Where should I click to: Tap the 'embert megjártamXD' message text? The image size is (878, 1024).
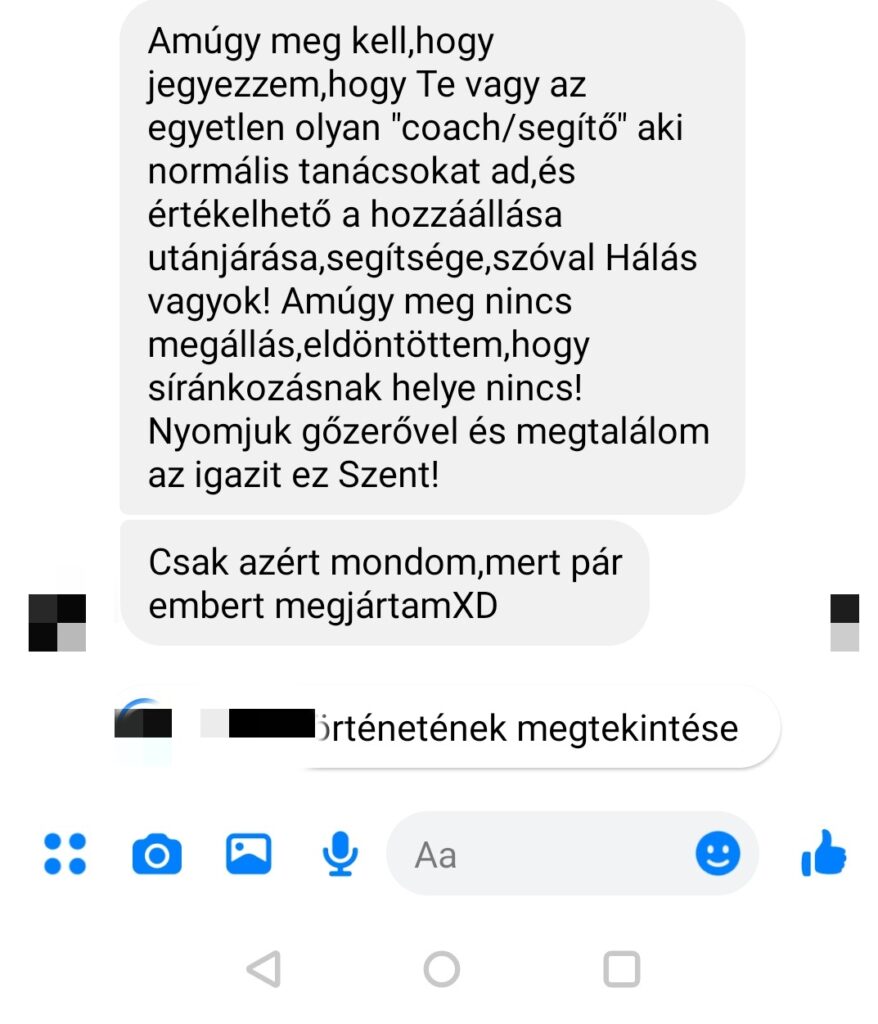pos(323,606)
